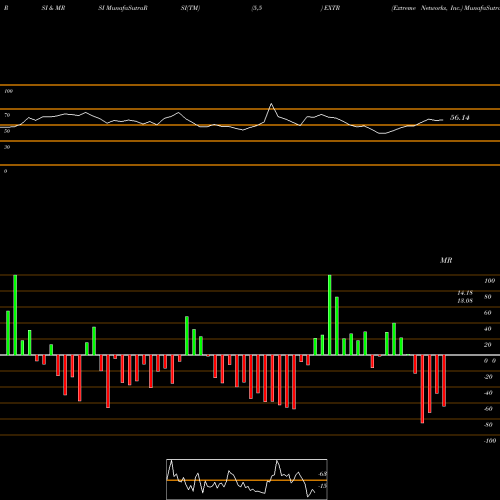The width and height of the screenshot is (500, 500).
Task: Click the "SI MunafaSutraR" header label
Action: pos(123,8)
